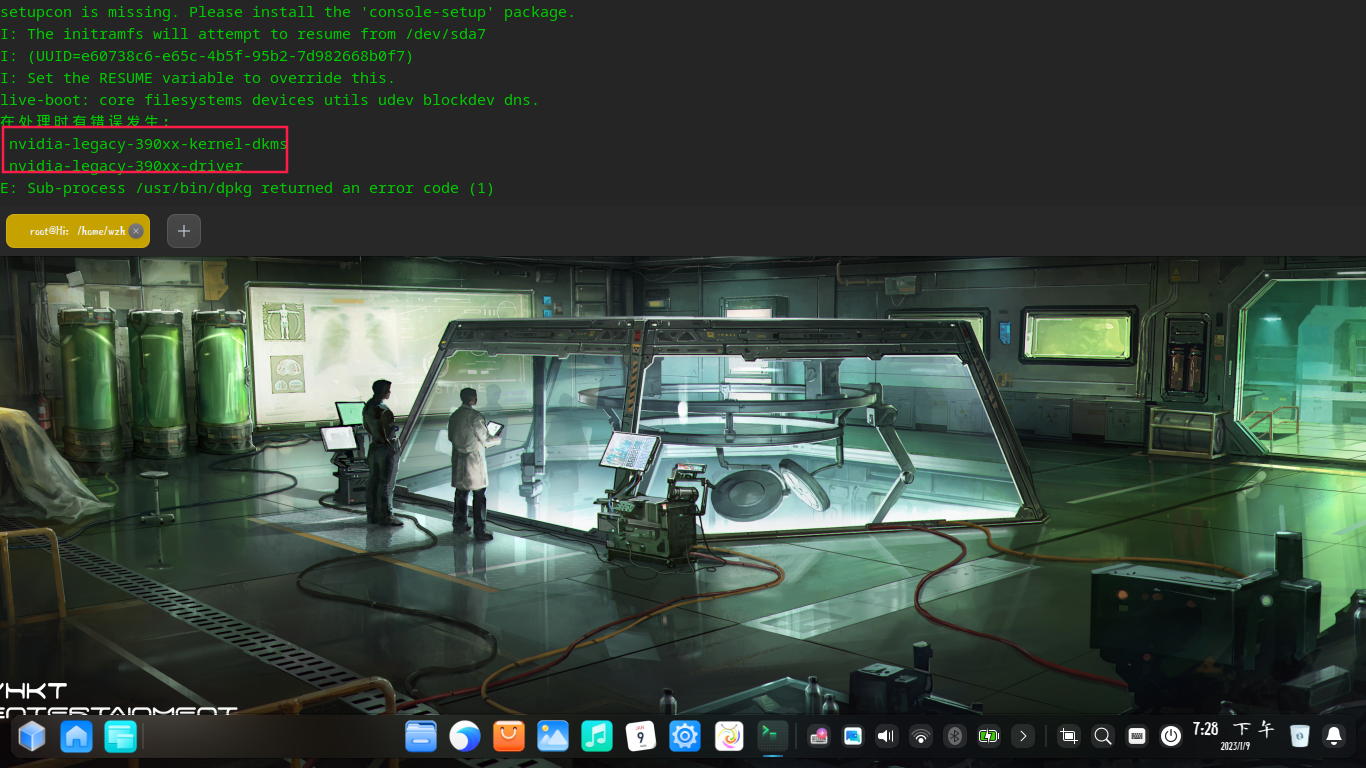The width and height of the screenshot is (1366, 768).
Task: Open the screenshot tray tool
Action: [1067, 736]
